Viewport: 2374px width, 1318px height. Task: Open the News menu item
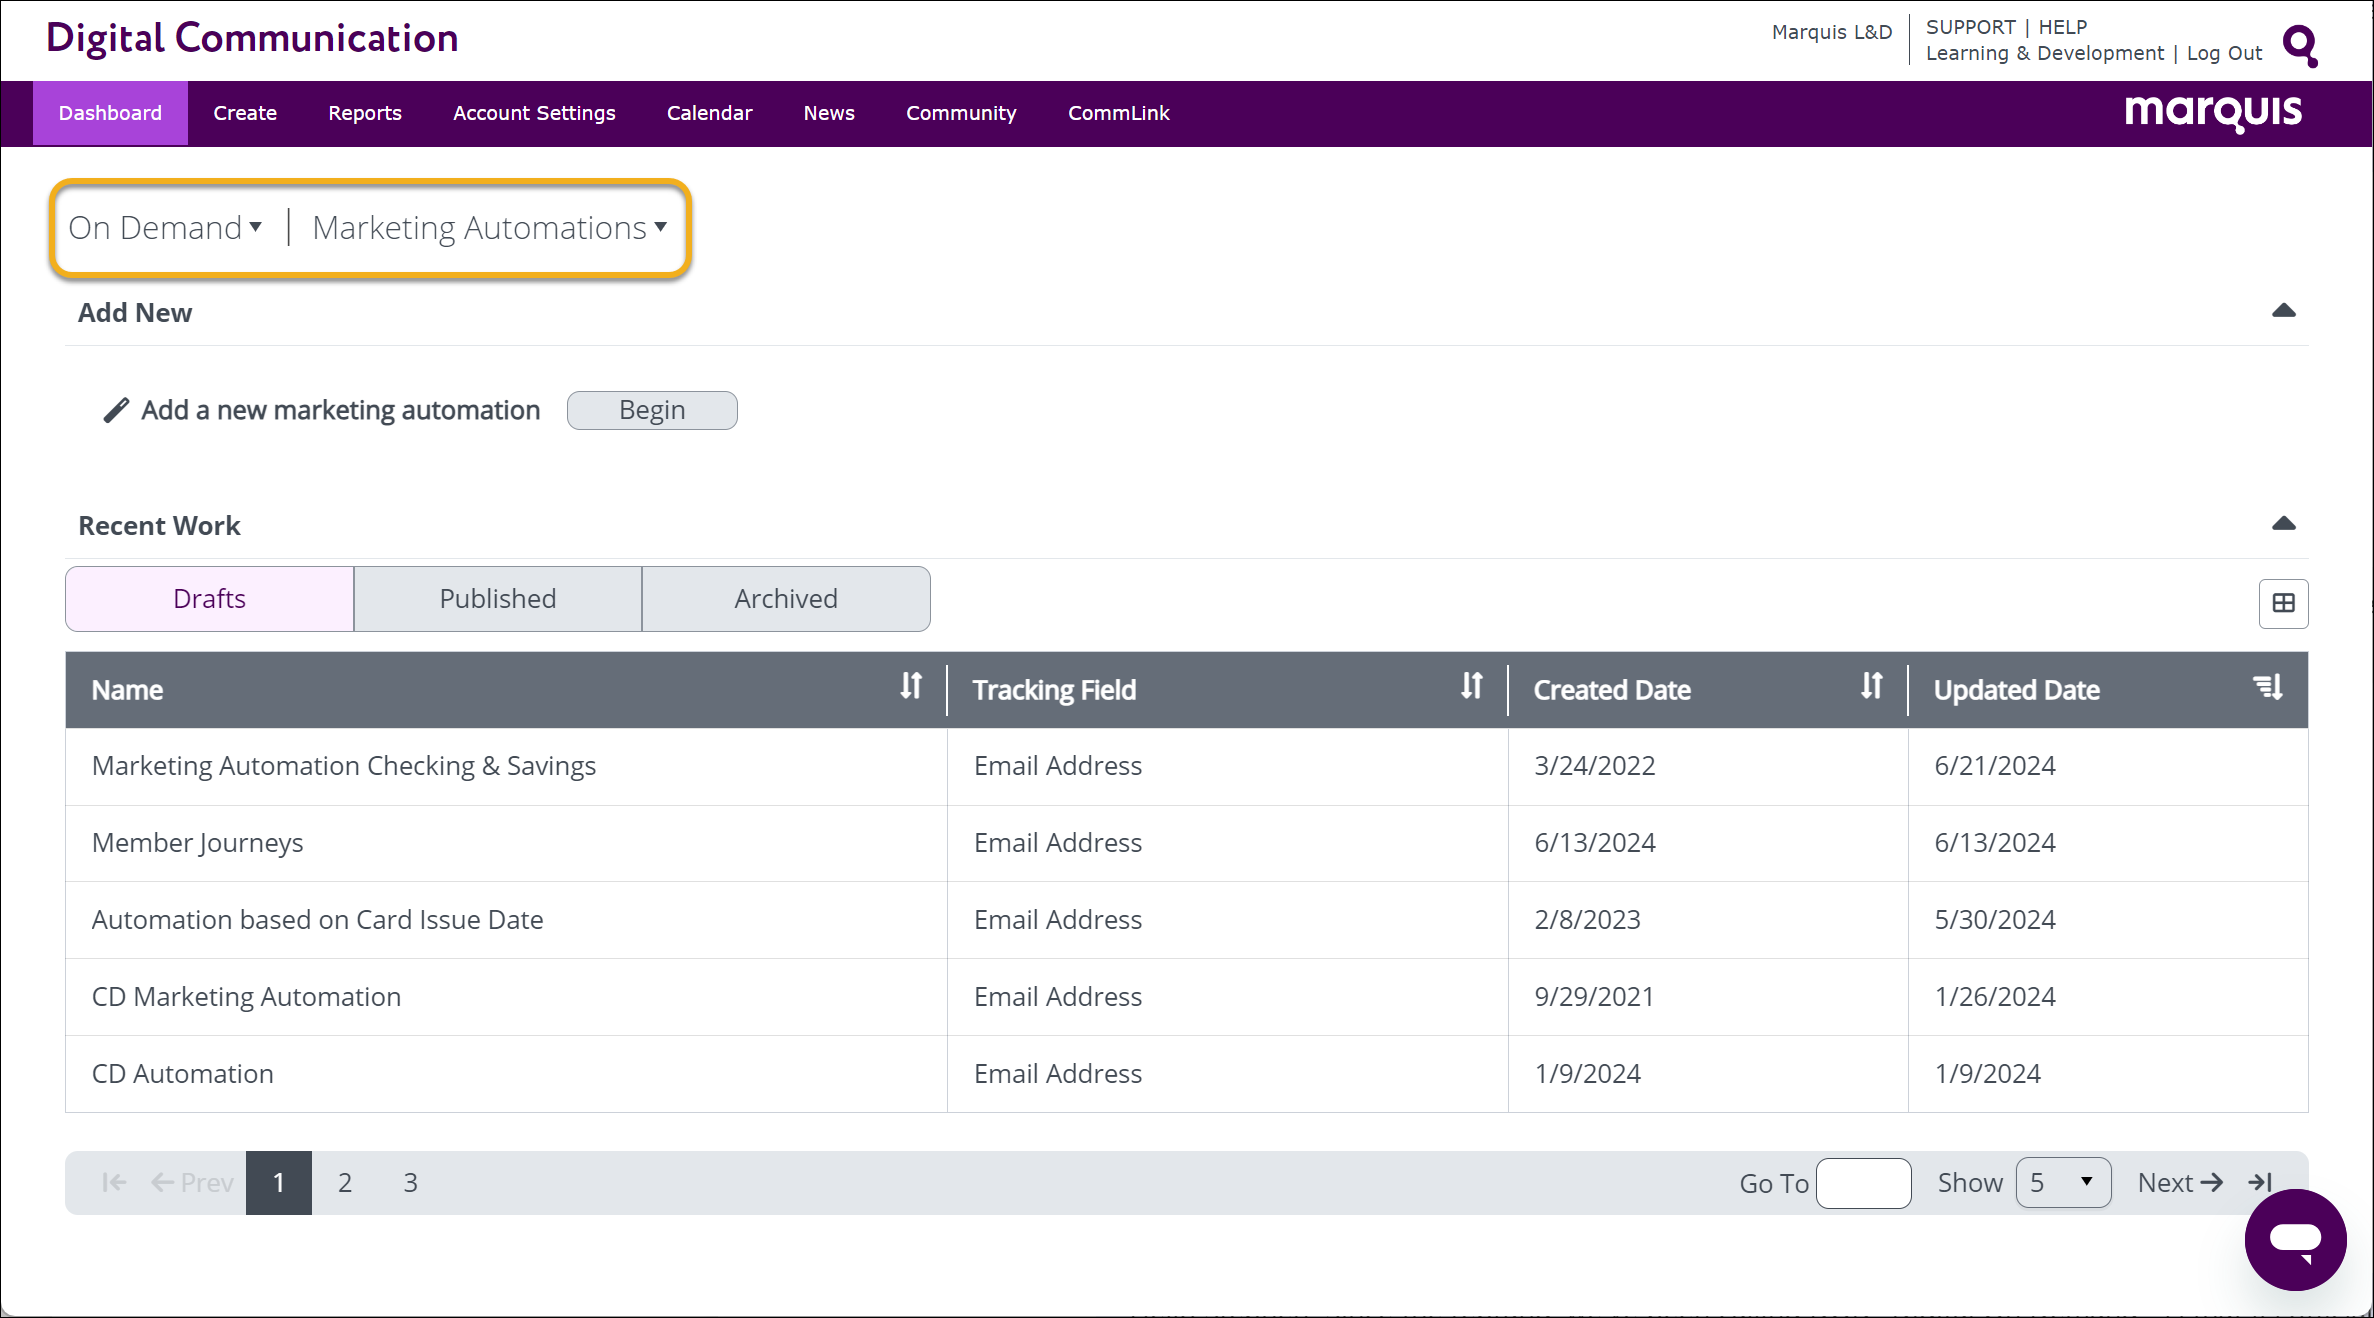(829, 113)
